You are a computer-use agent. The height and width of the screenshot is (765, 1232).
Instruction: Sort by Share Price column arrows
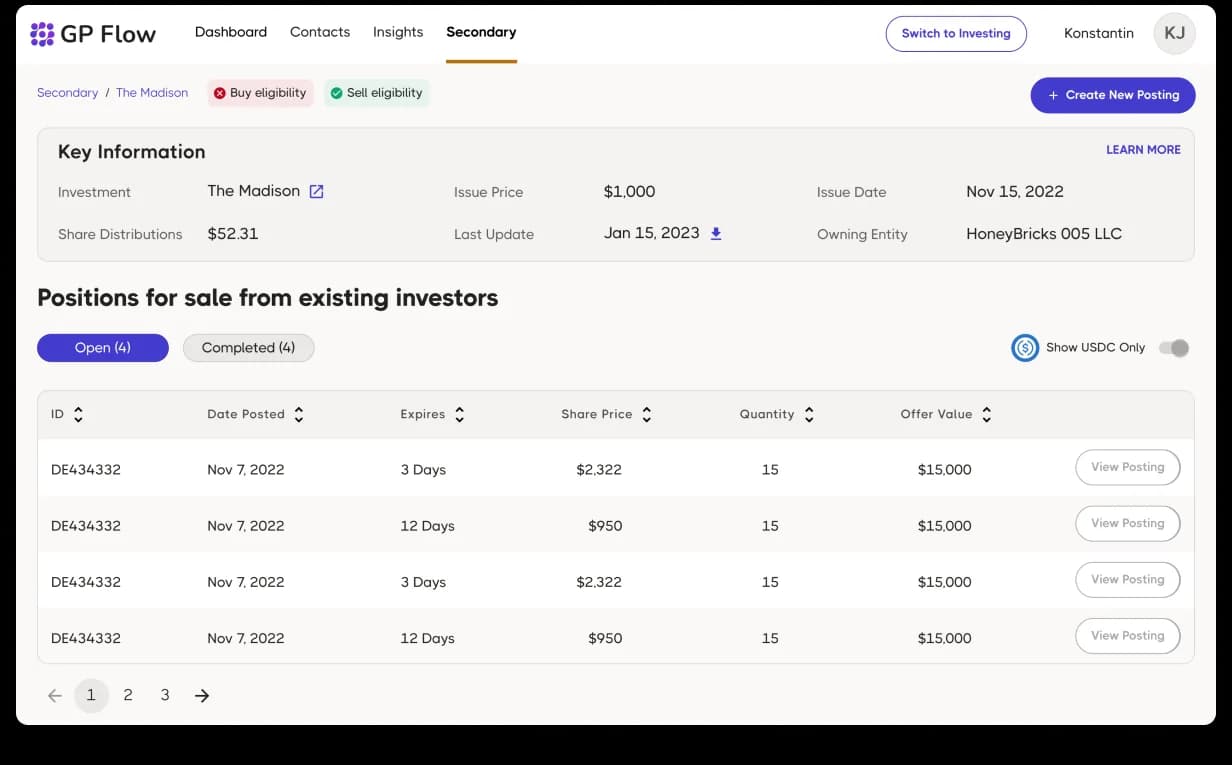pyautogui.click(x=646, y=414)
